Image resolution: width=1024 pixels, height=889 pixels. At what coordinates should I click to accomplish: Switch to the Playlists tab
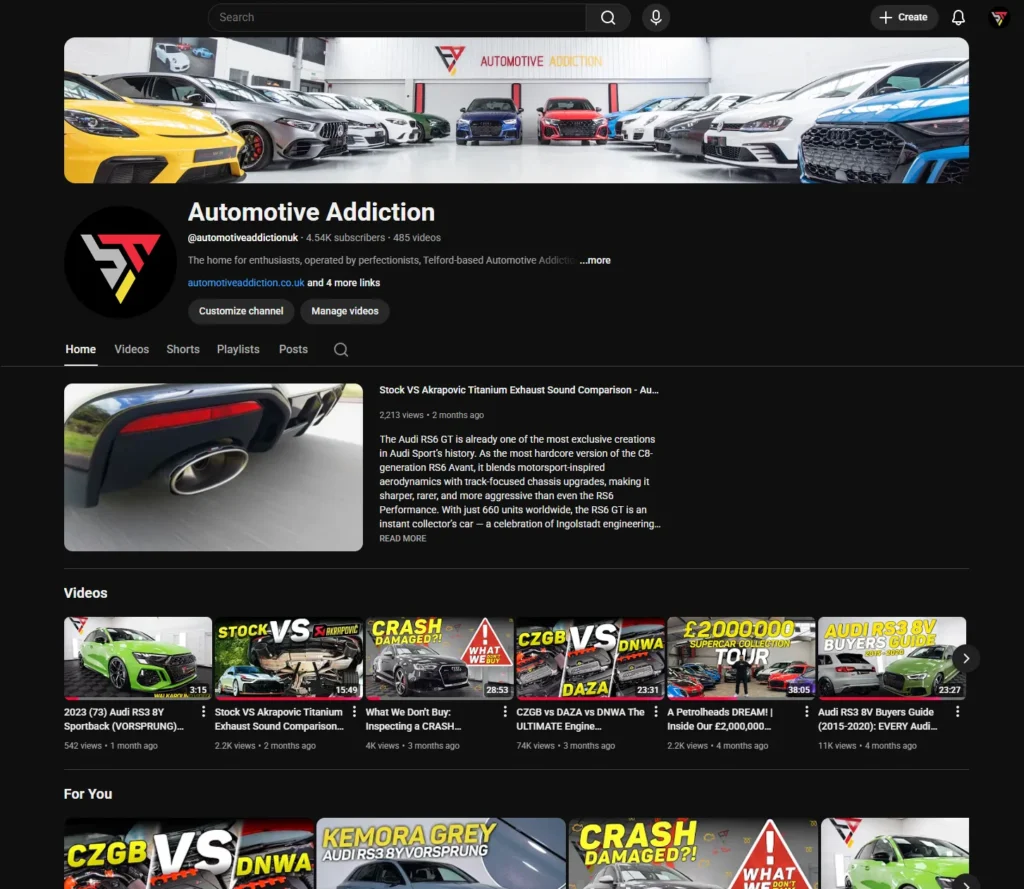(238, 349)
